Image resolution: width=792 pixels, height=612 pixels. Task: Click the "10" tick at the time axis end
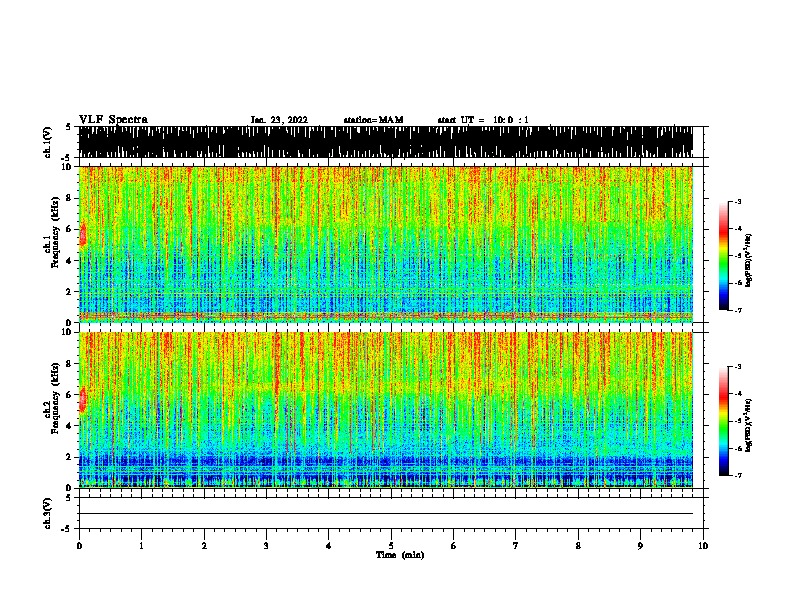[x=703, y=545]
